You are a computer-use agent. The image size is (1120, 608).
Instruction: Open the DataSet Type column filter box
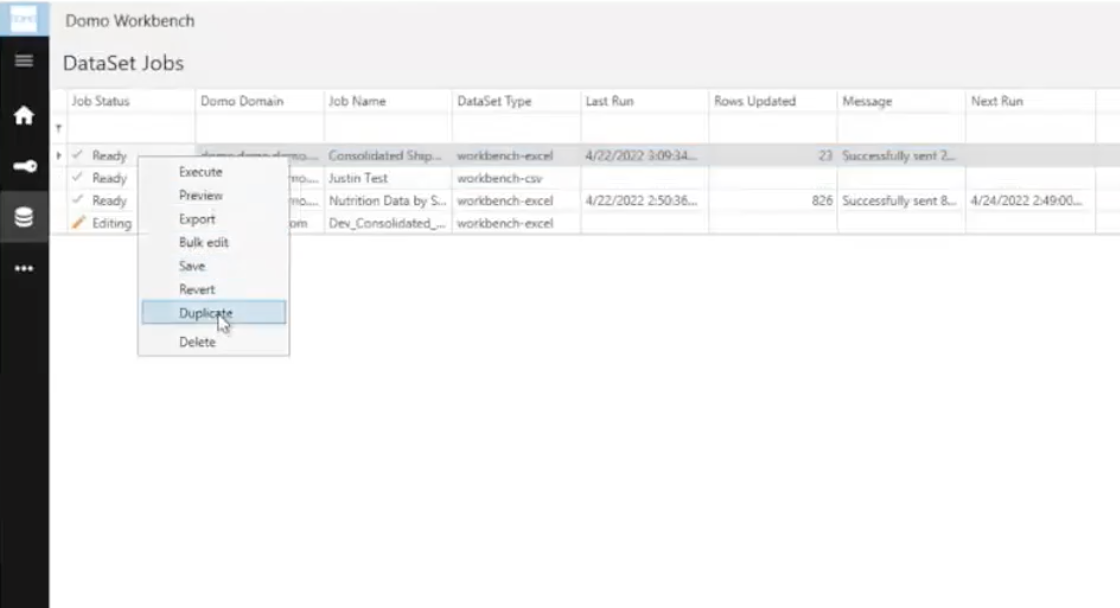(515, 128)
